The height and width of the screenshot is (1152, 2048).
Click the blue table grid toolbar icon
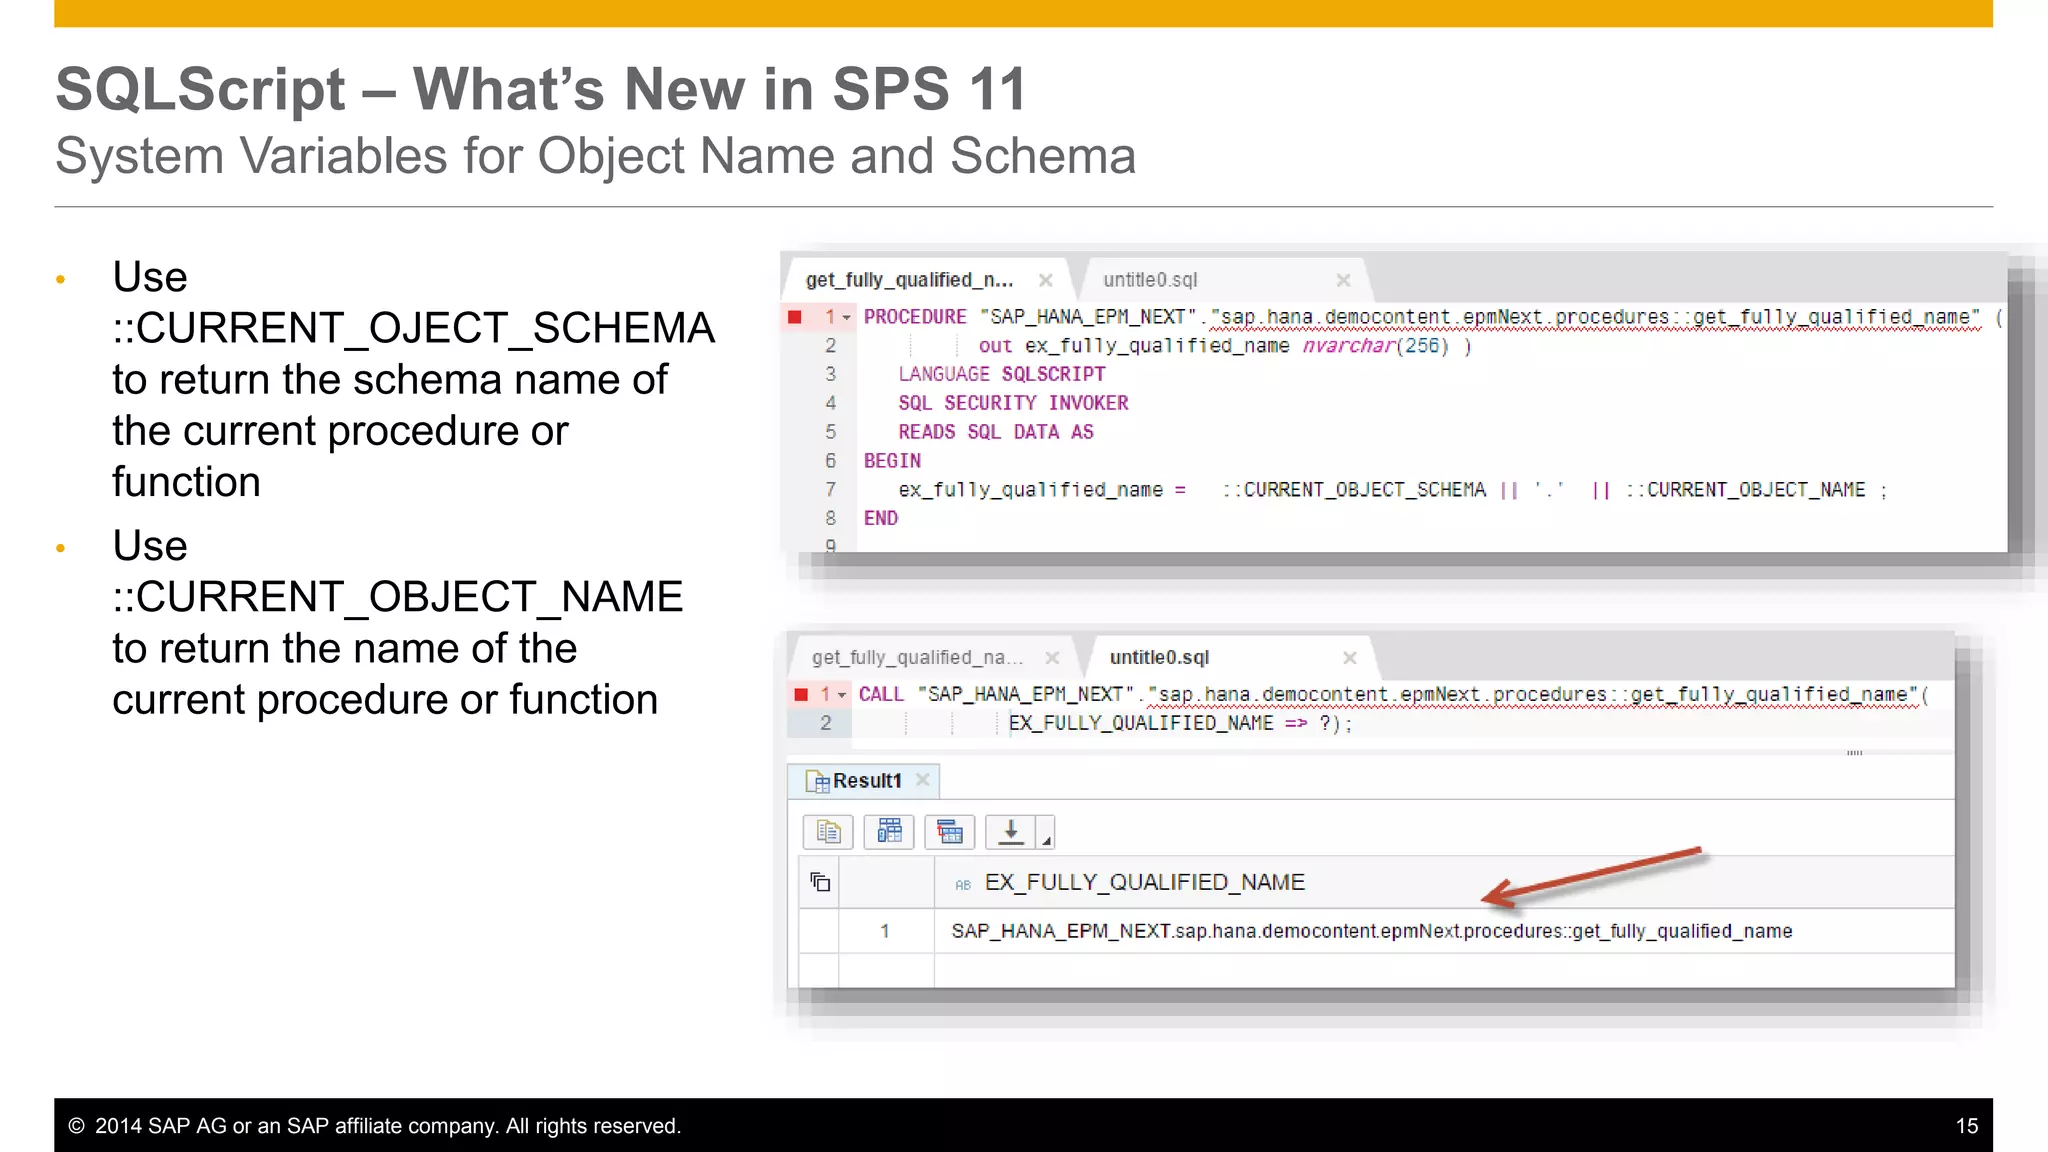pos(889,832)
